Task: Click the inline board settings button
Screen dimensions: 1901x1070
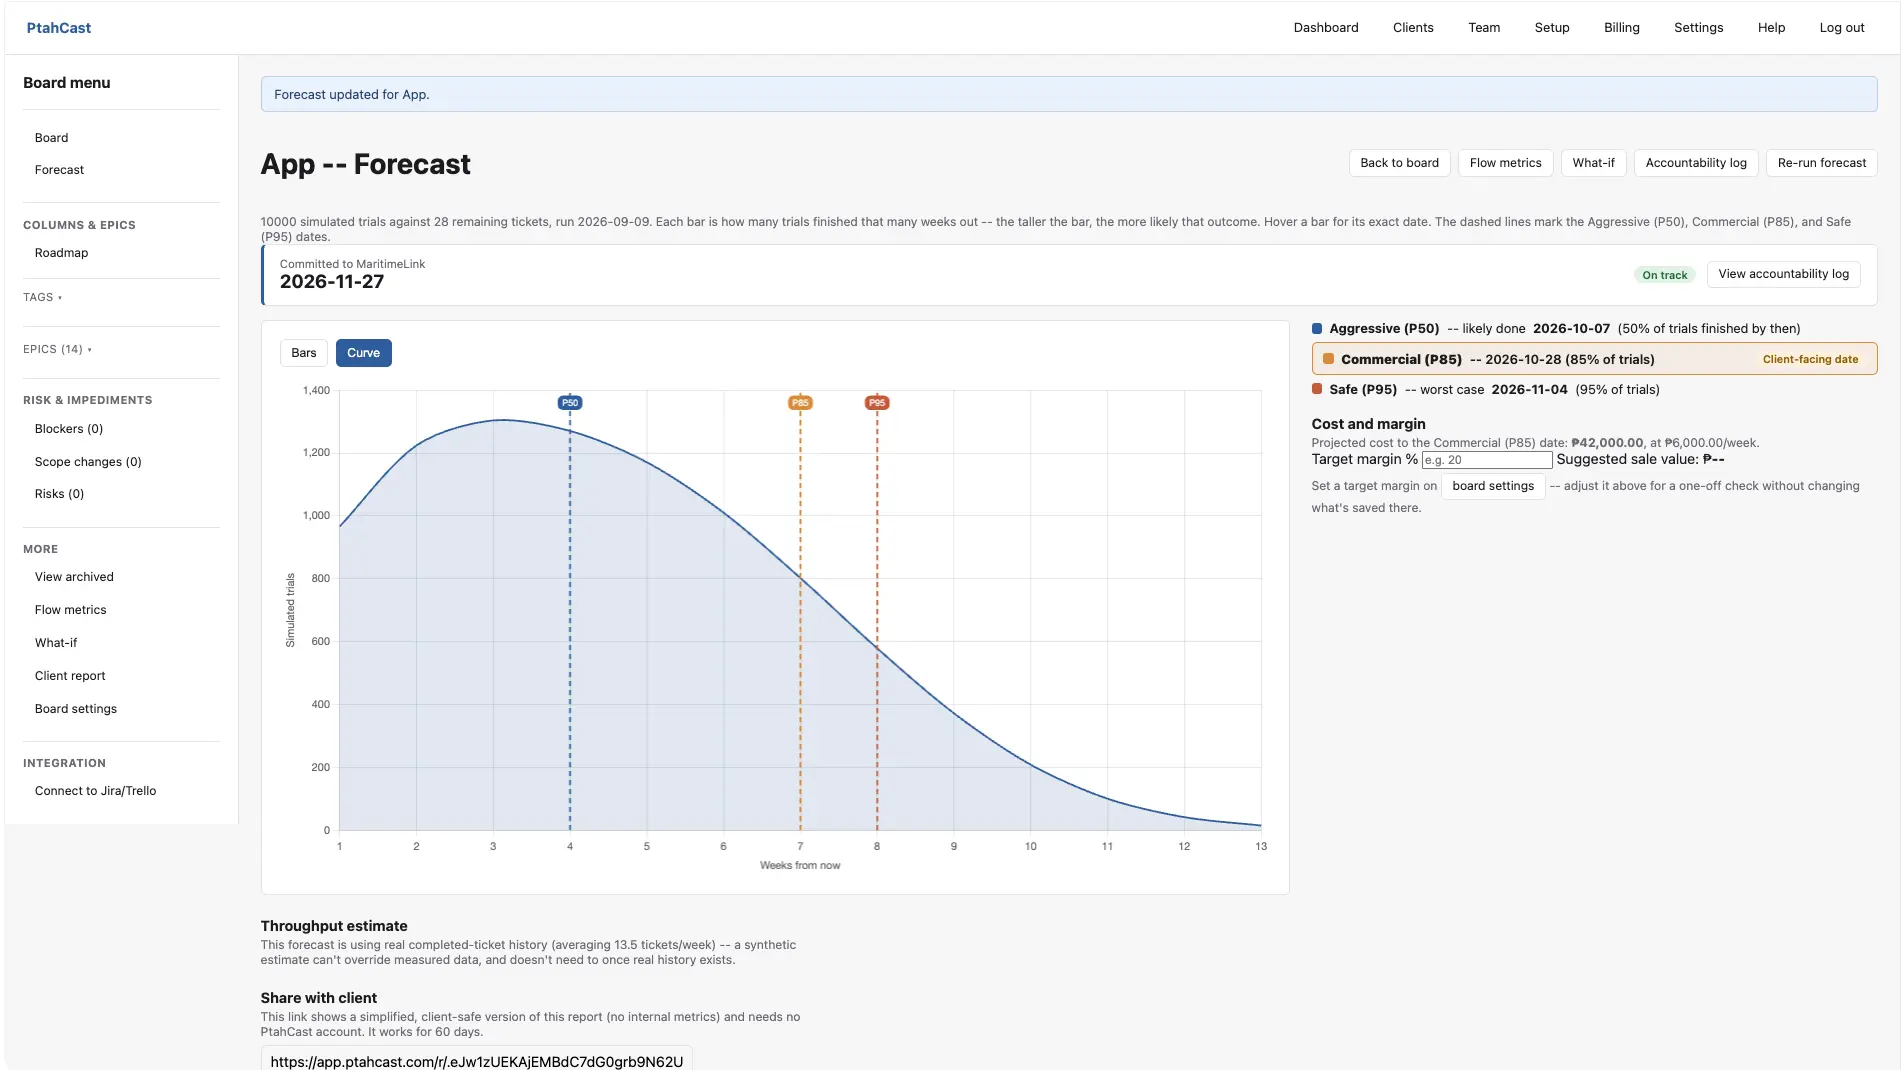Action: [x=1492, y=486]
